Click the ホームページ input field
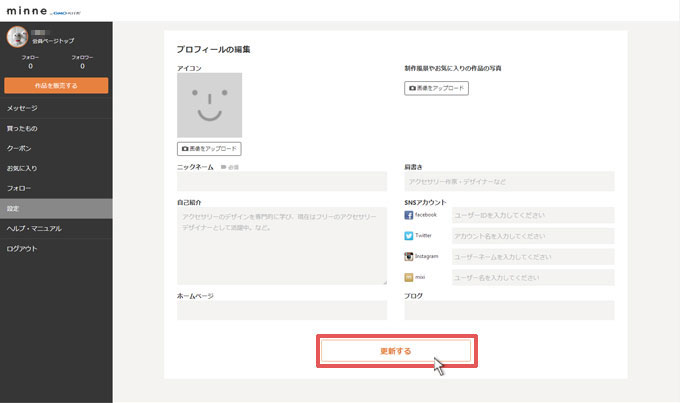Image resolution: width=680 pixels, height=403 pixels. [x=282, y=310]
